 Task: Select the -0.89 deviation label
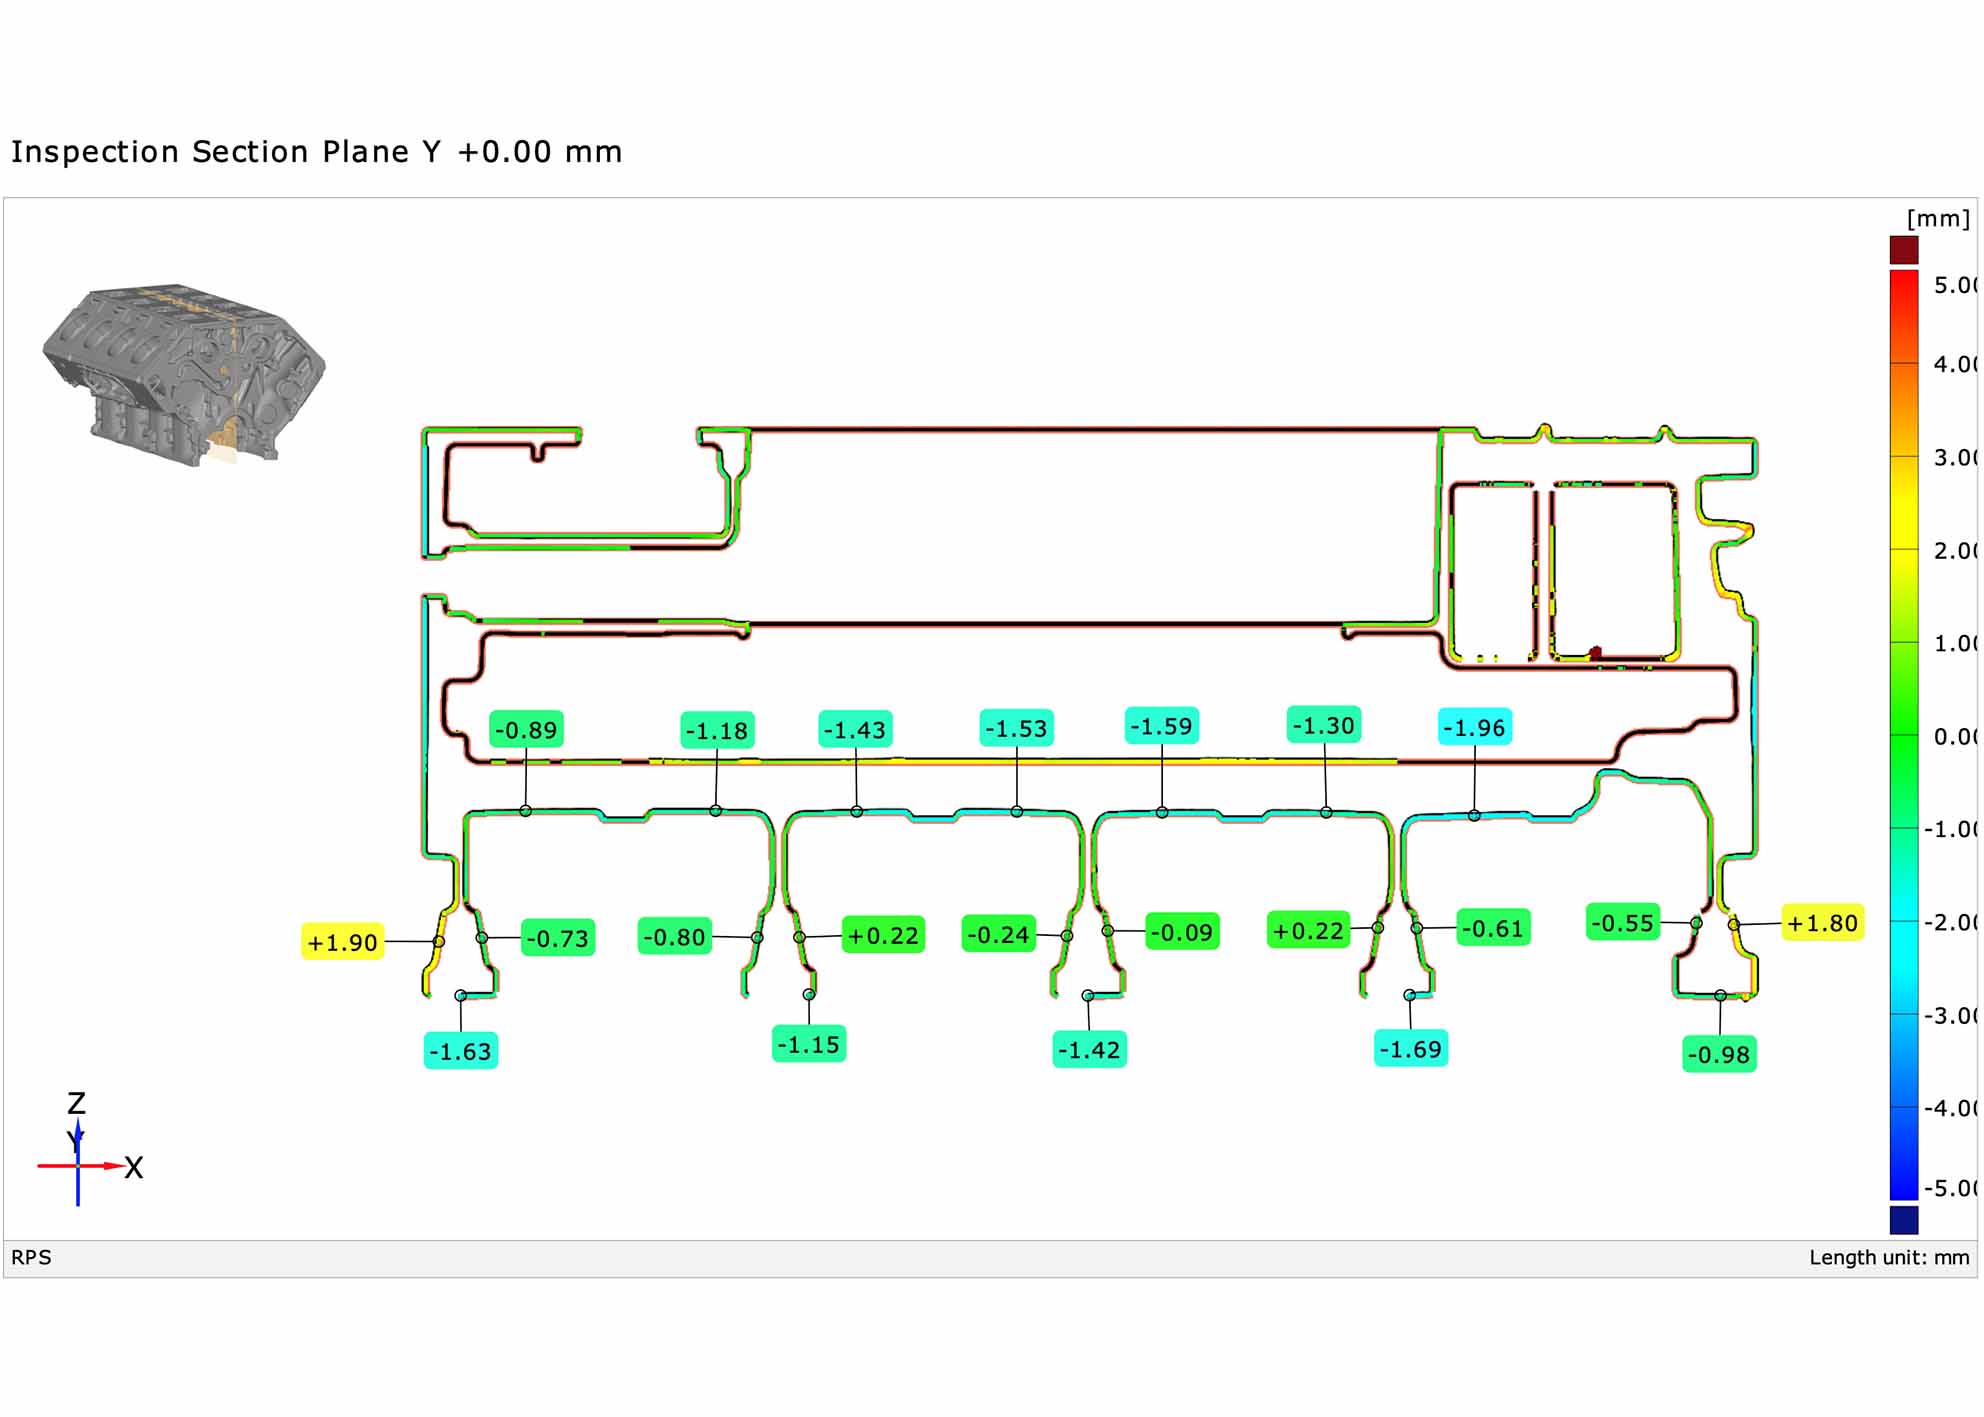(526, 730)
